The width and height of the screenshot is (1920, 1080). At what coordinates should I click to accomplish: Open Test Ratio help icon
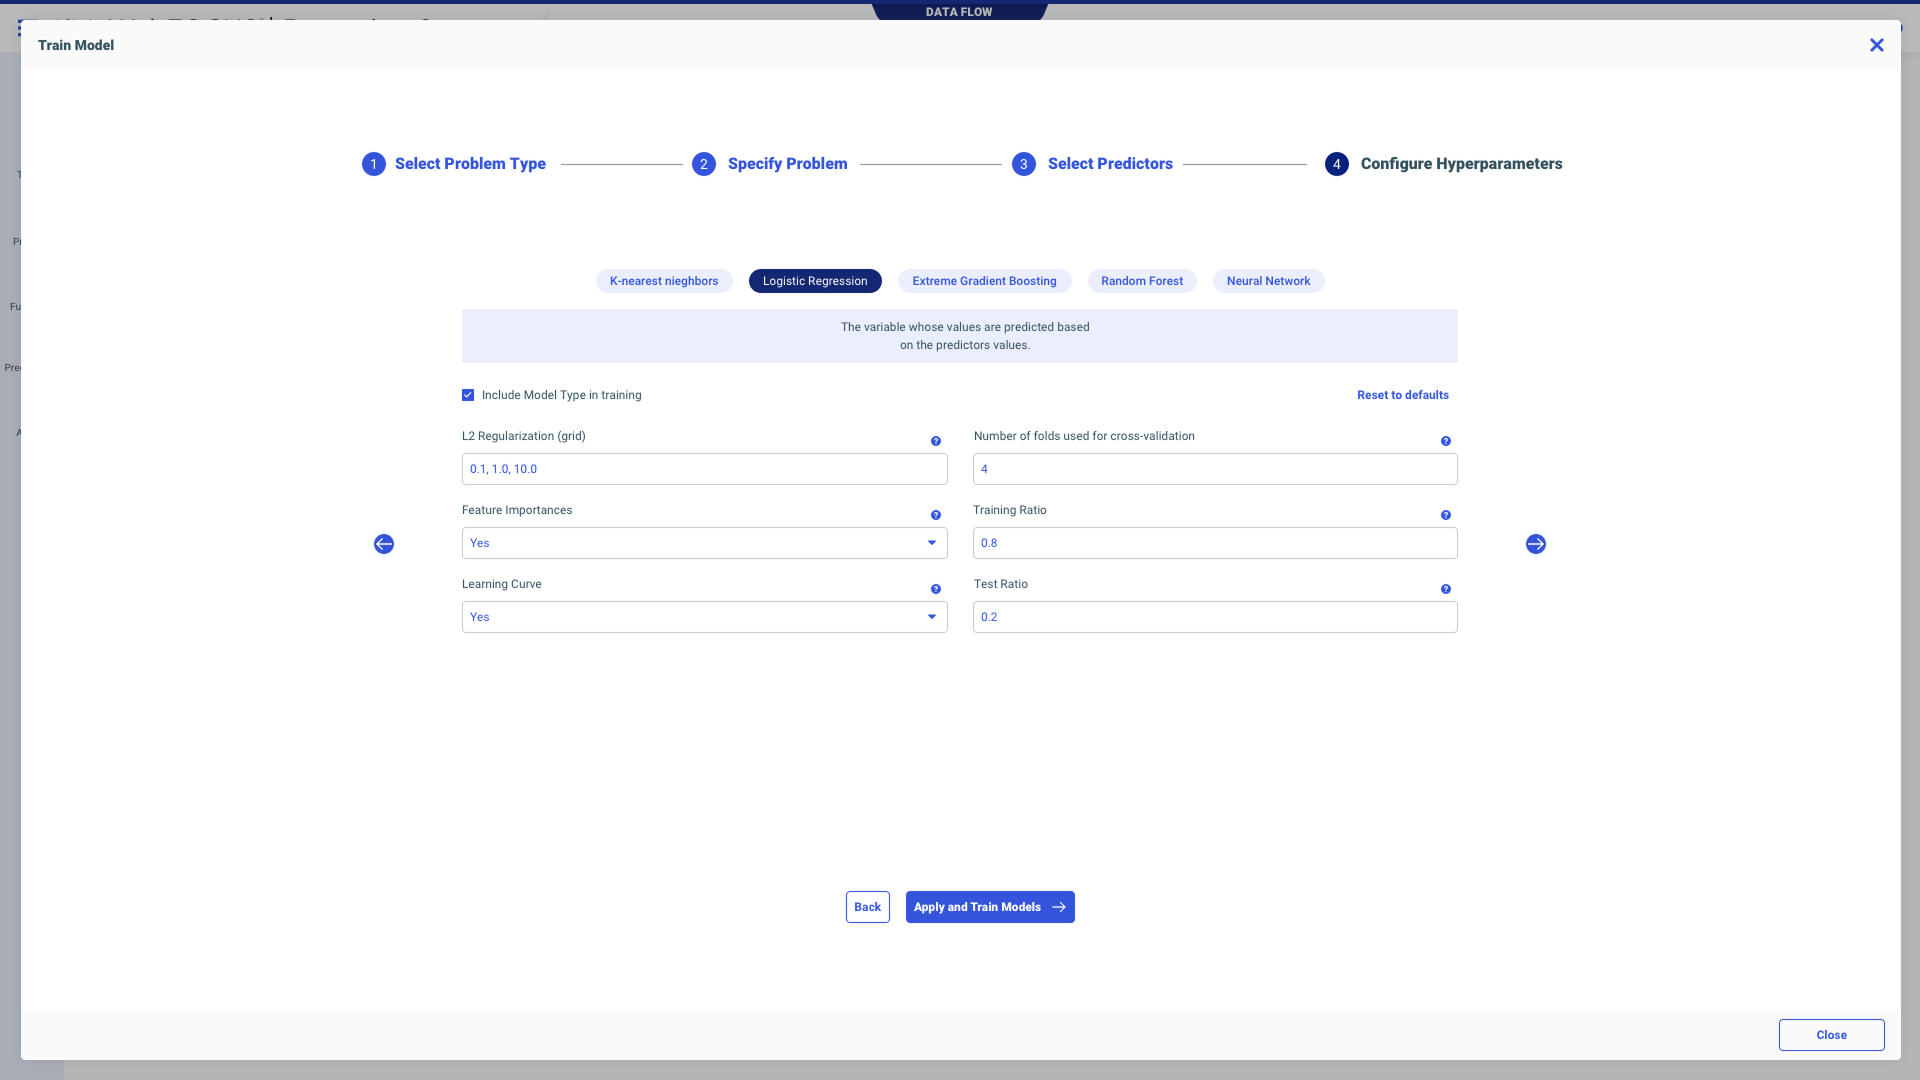point(1446,589)
